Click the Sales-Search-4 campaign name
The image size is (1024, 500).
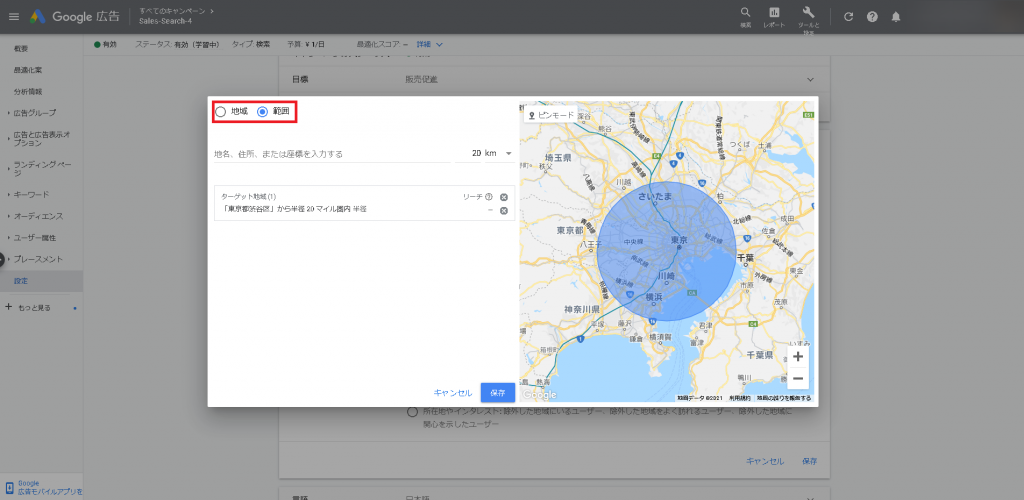click(x=165, y=22)
